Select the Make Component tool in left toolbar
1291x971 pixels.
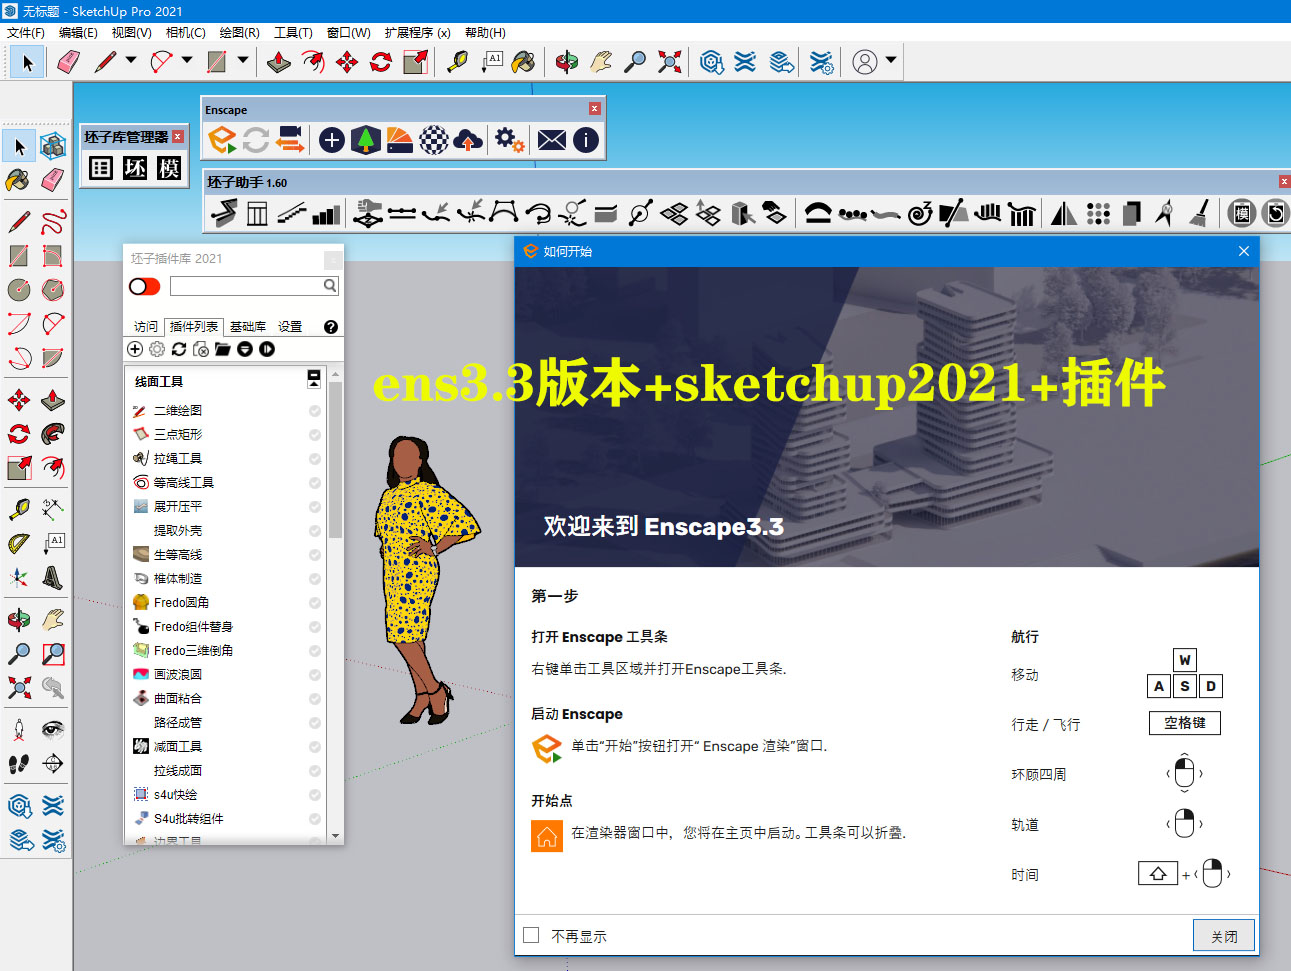click(x=53, y=146)
